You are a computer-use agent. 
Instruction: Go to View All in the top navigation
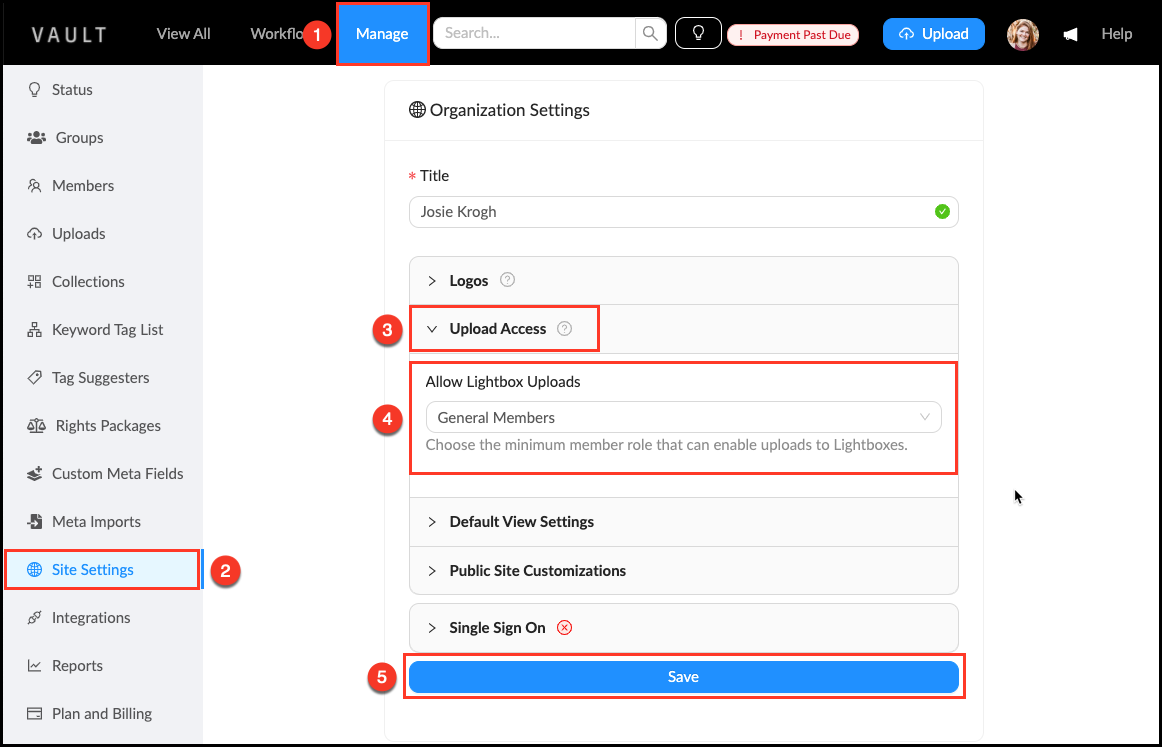[x=183, y=34]
